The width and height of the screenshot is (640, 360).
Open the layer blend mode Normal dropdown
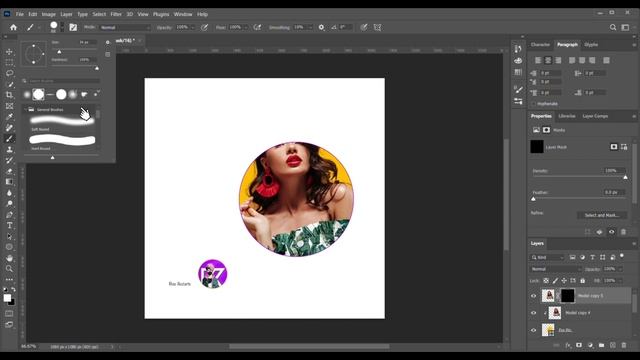tap(556, 269)
